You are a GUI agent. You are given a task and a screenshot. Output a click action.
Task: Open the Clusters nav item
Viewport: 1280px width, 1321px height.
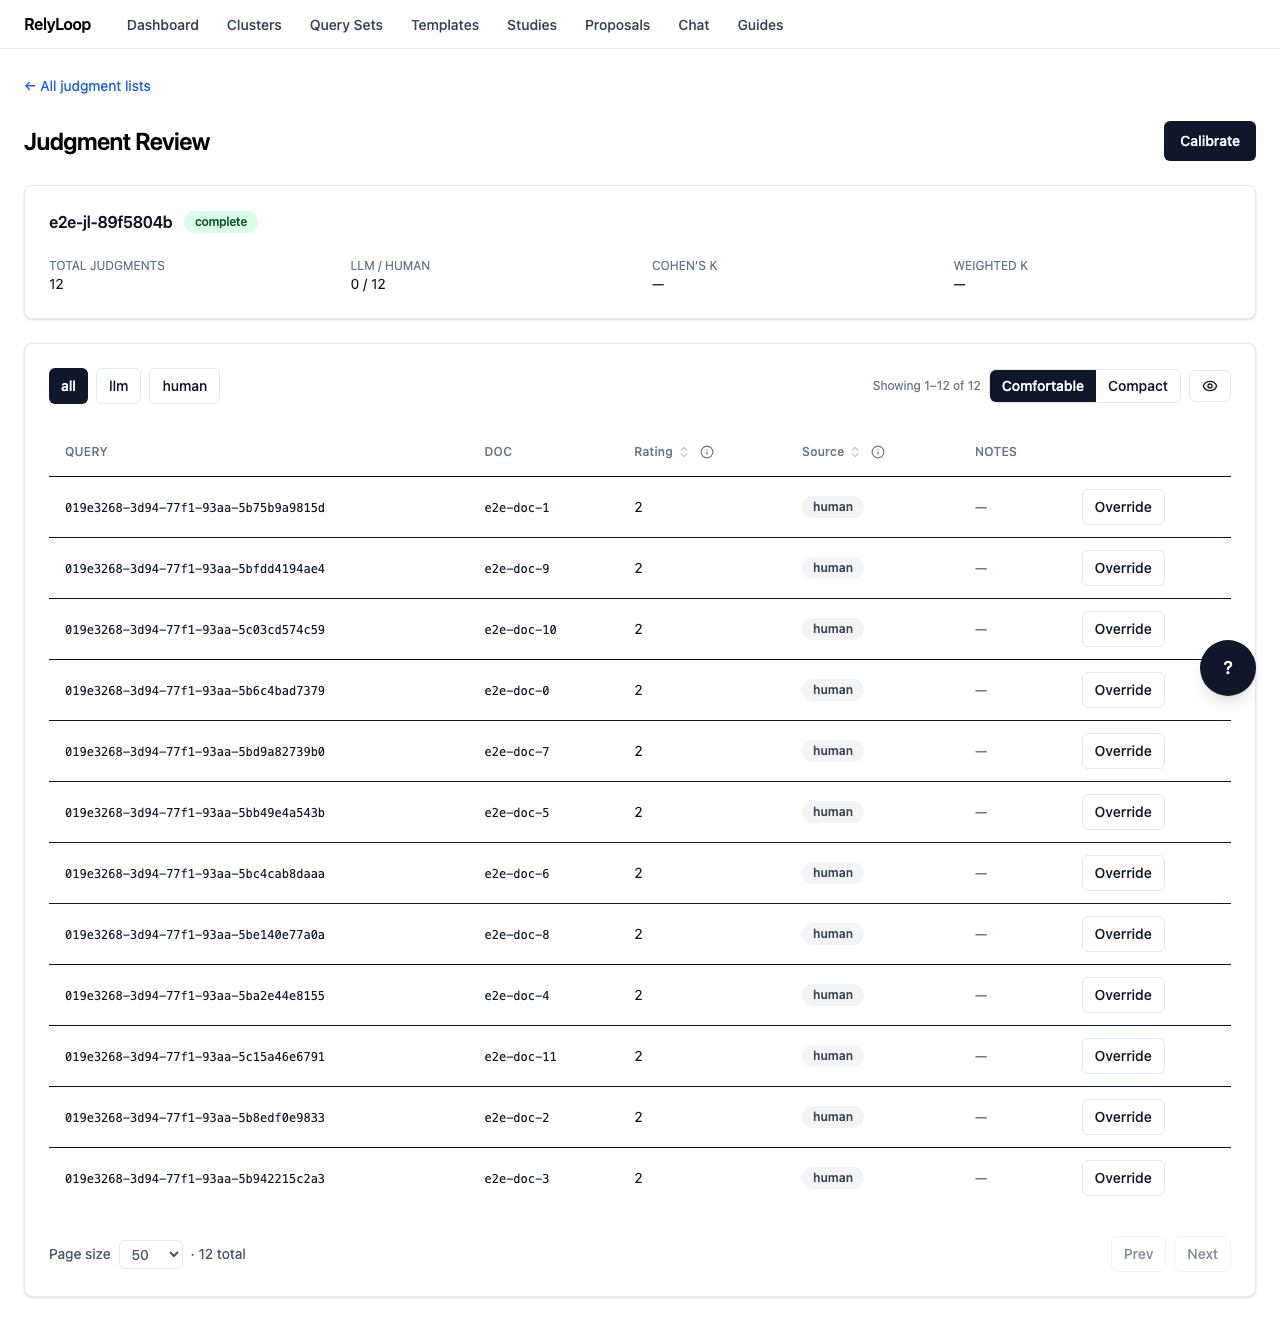[x=254, y=25]
